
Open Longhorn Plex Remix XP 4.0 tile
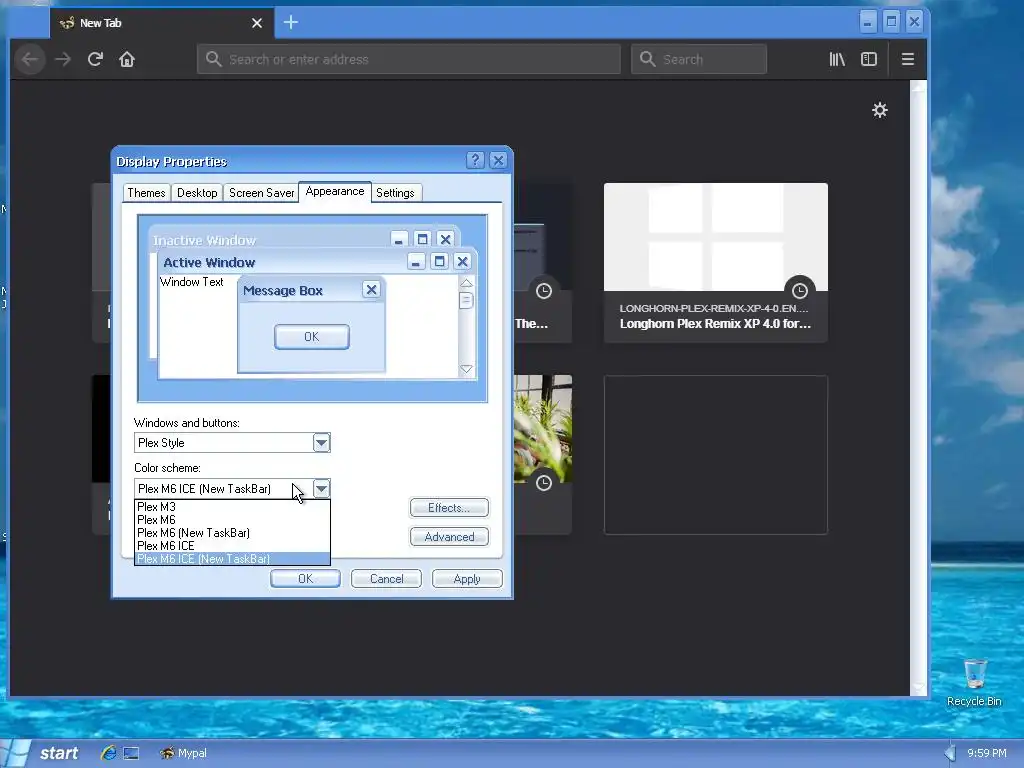click(x=716, y=263)
